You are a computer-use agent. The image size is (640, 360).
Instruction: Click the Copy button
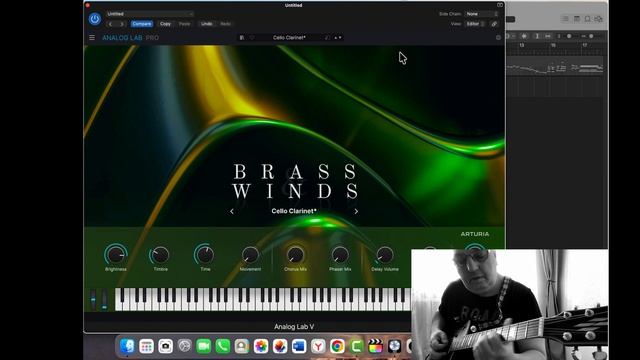point(165,24)
